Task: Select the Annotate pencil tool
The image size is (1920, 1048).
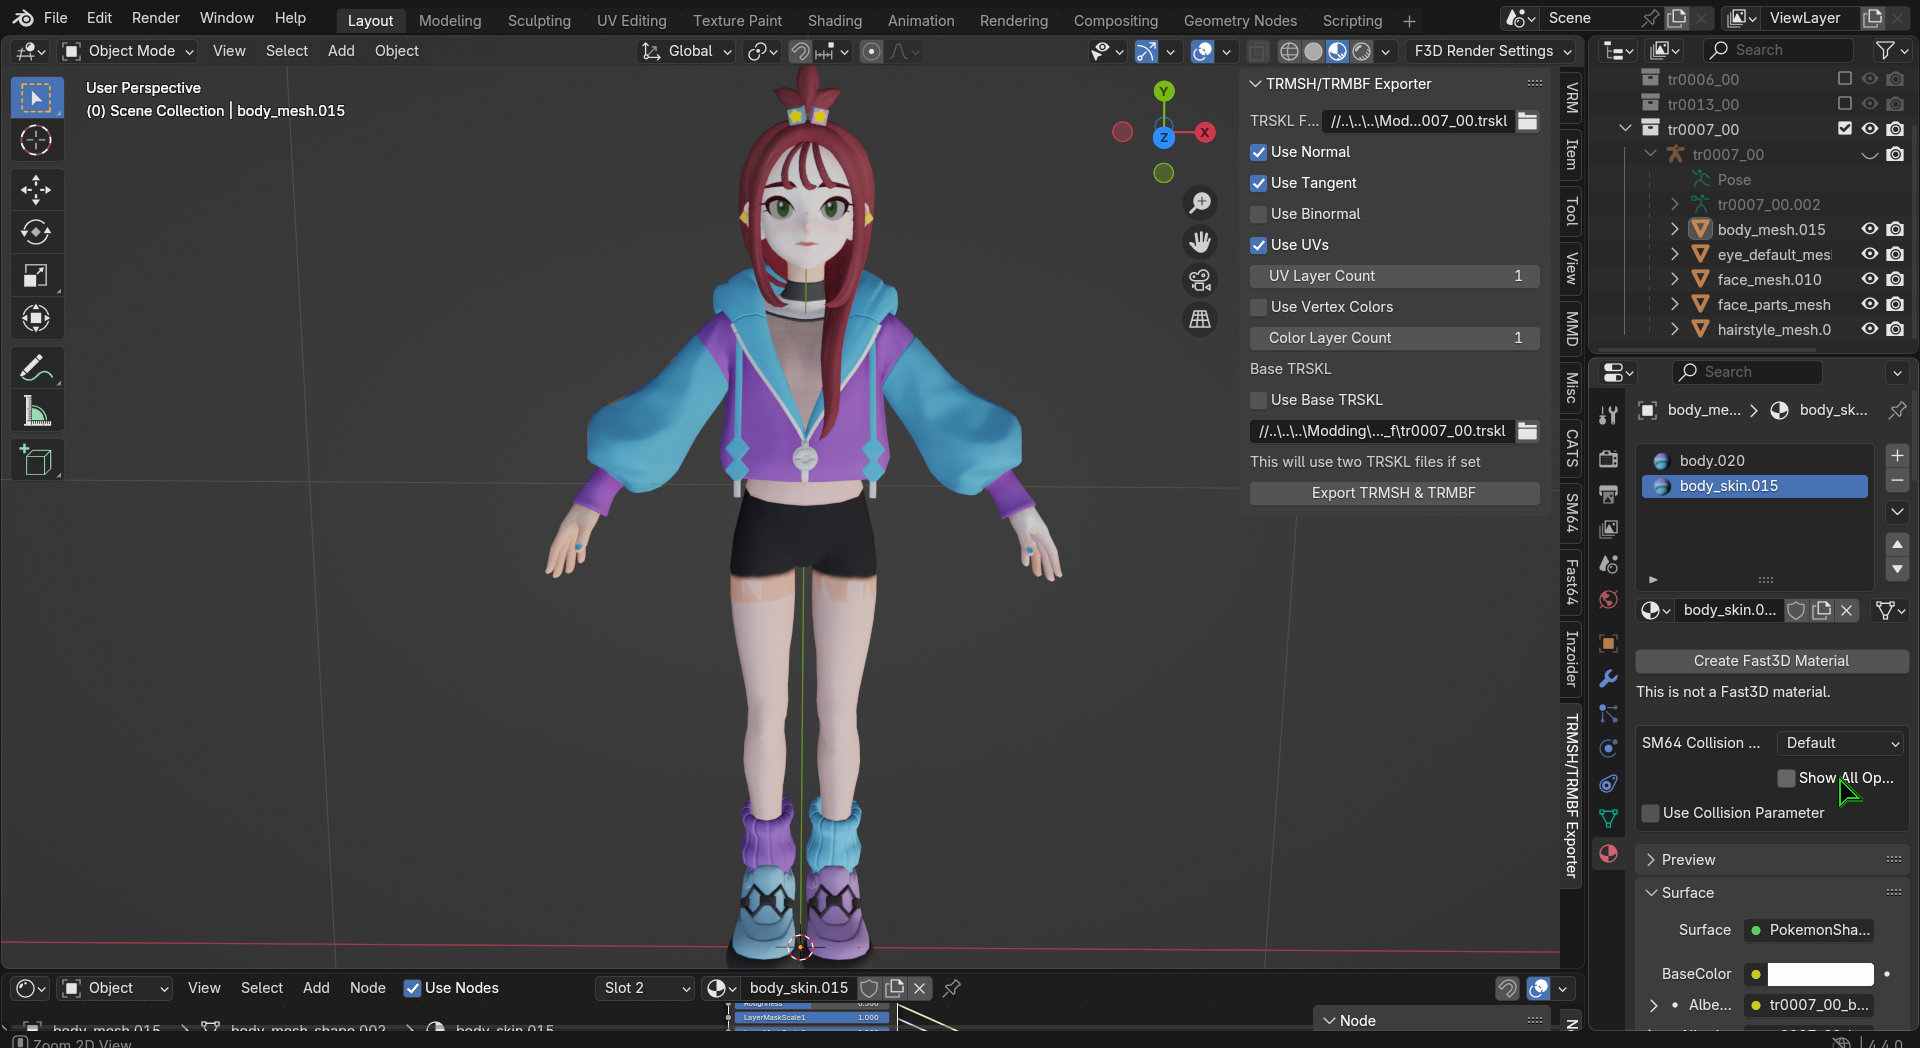Action: tap(37, 368)
